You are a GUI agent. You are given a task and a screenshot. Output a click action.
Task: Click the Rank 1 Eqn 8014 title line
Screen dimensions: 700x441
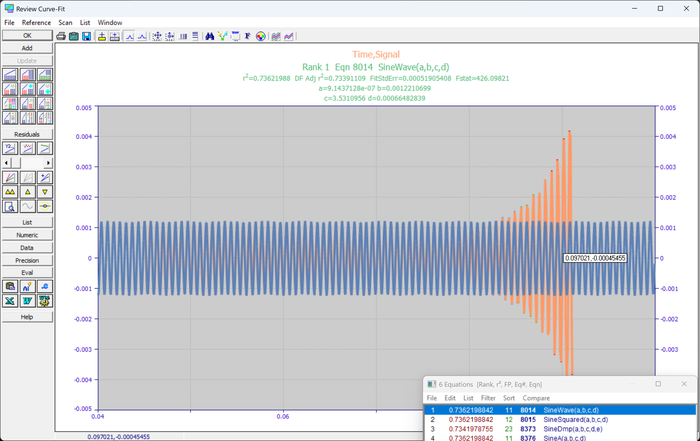point(376,67)
